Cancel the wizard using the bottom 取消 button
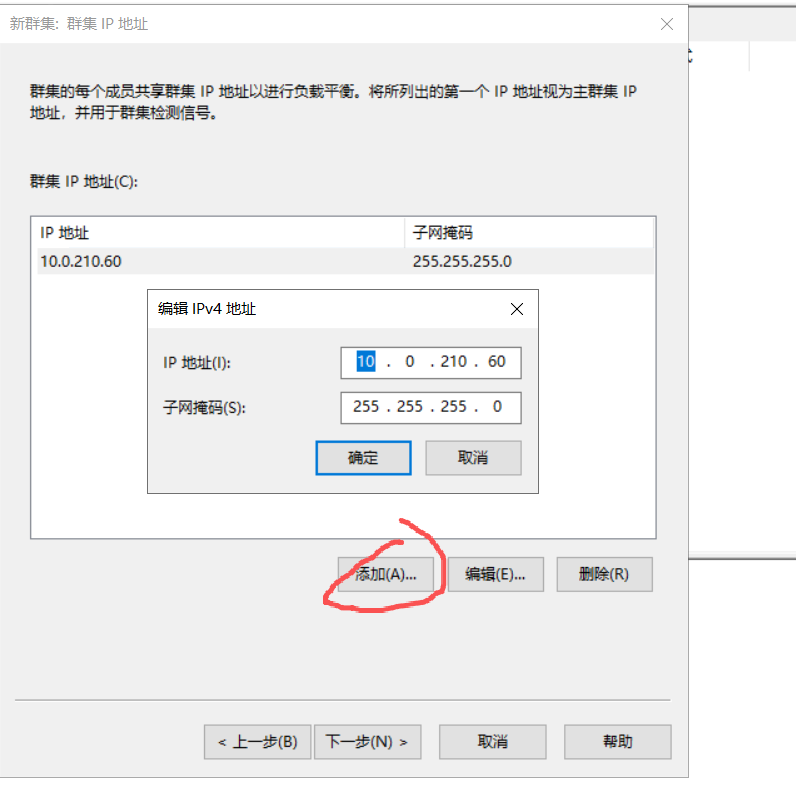796x799 pixels. point(493,742)
